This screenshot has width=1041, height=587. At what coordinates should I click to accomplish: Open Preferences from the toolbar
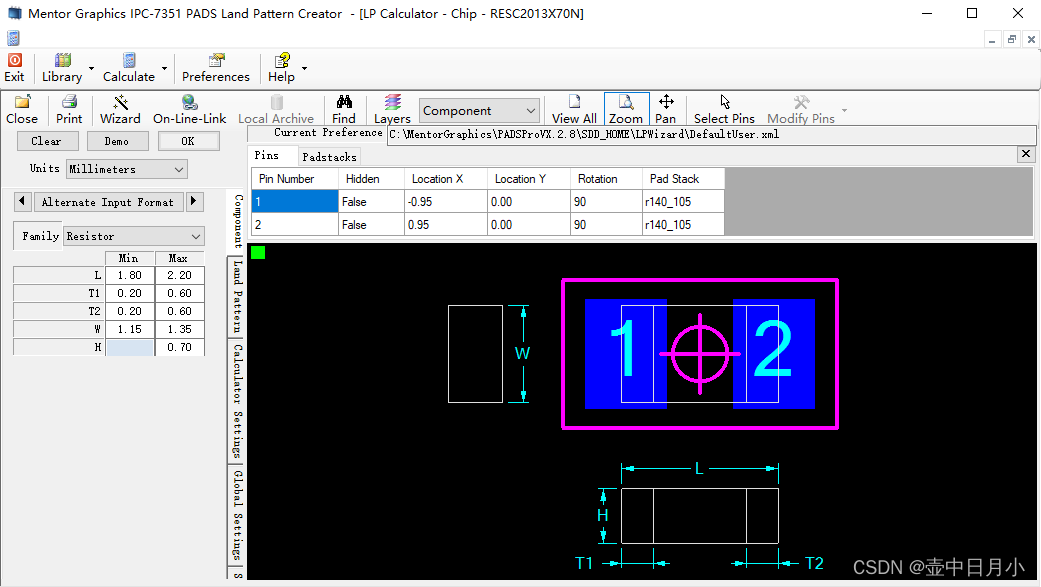(x=216, y=68)
